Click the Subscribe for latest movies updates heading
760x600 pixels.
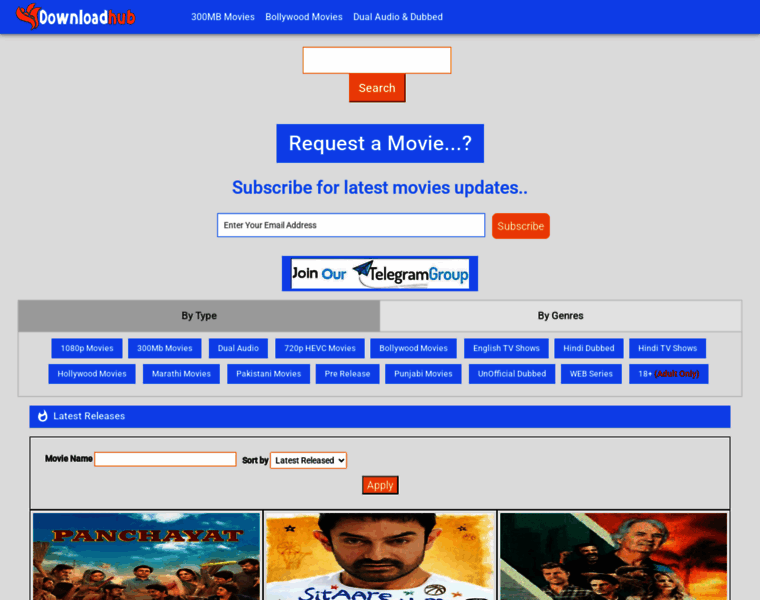pyautogui.click(x=380, y=188)
